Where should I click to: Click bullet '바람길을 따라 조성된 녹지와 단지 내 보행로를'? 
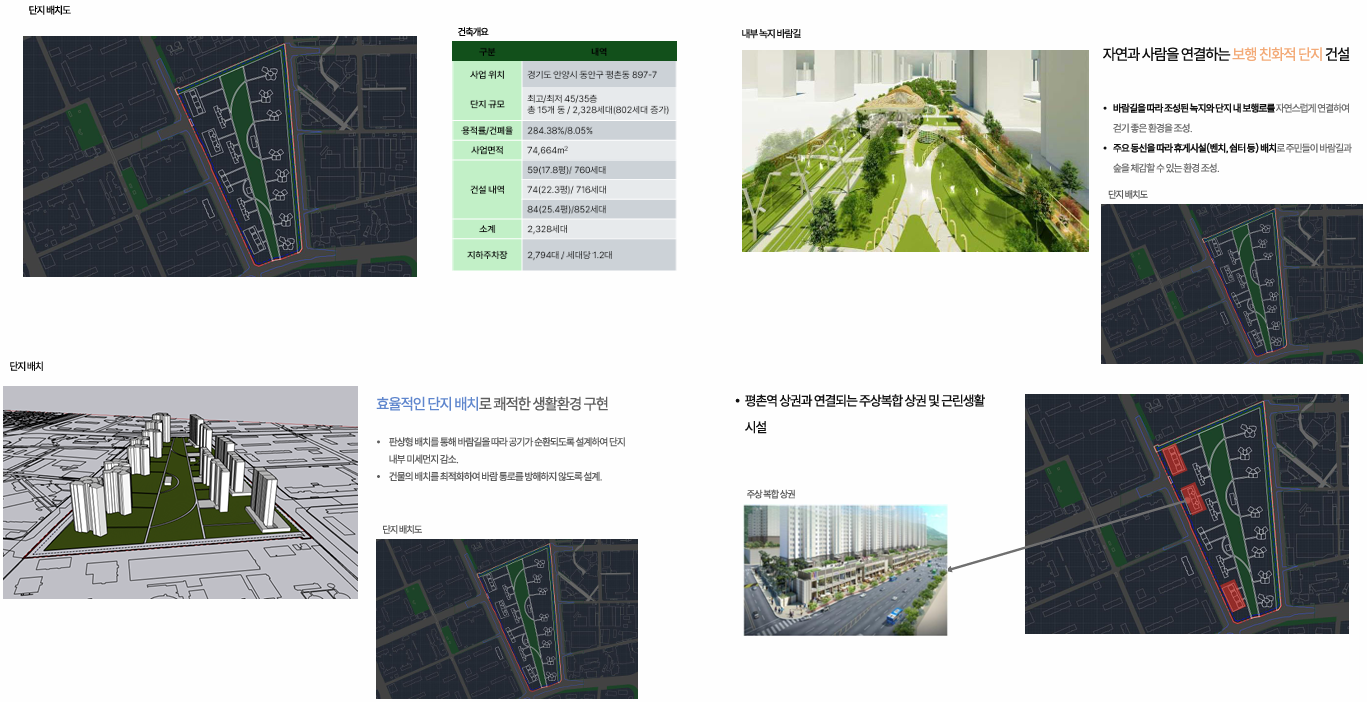point(1193,107)
